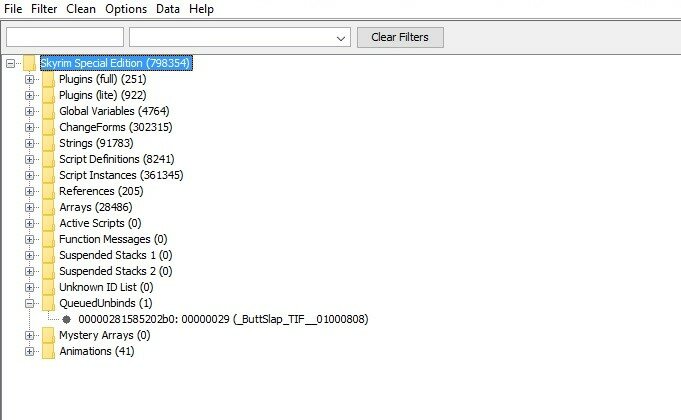Select the Arrays (28486) row
The width and height of the screenshot is (681, 420).
[96, 208]
